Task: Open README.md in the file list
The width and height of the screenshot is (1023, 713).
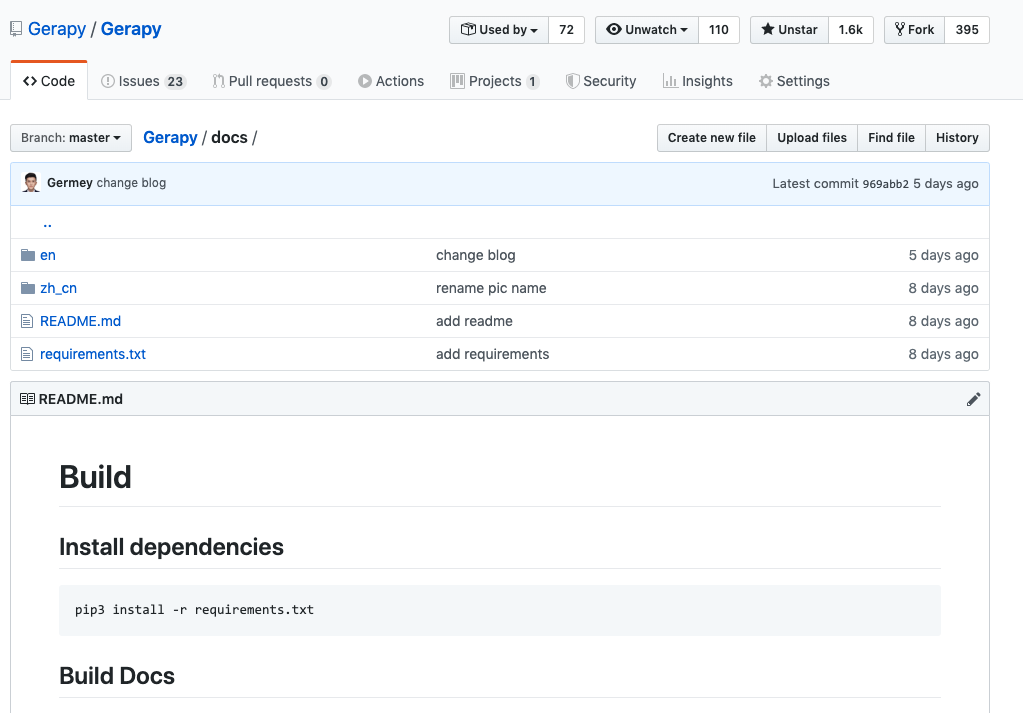Action: pyautogui.click(x=80, y=321)
